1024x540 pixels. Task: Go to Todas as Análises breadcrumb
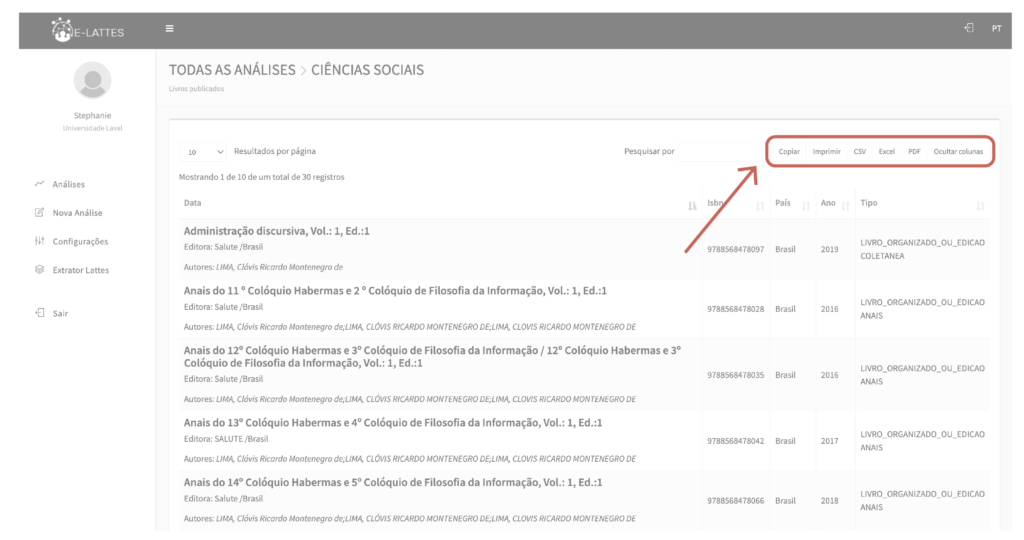tap(232, 70)
